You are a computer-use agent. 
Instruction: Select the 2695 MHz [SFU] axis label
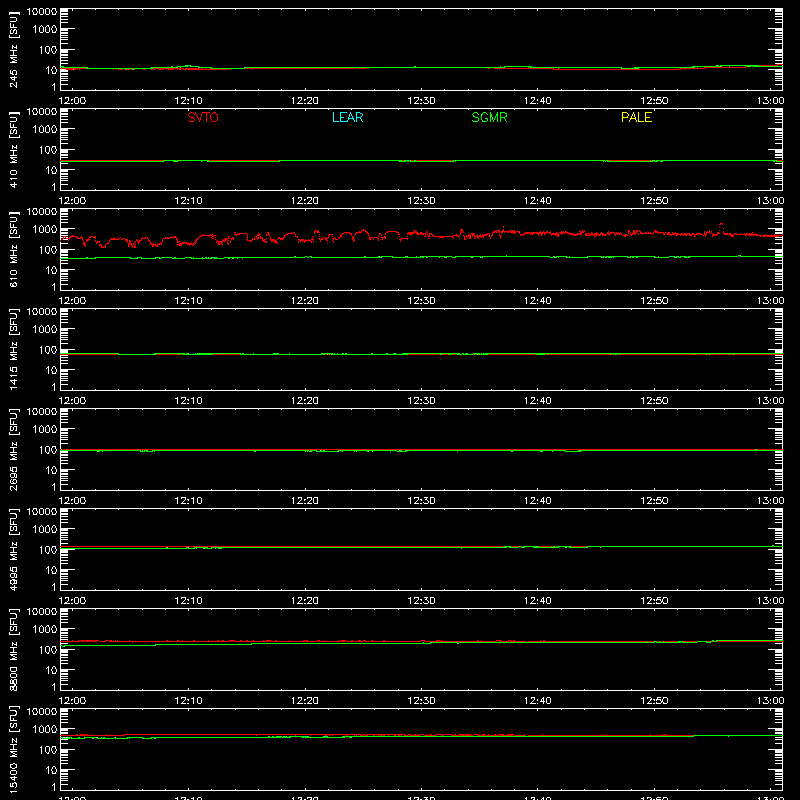tap(14, 449)
